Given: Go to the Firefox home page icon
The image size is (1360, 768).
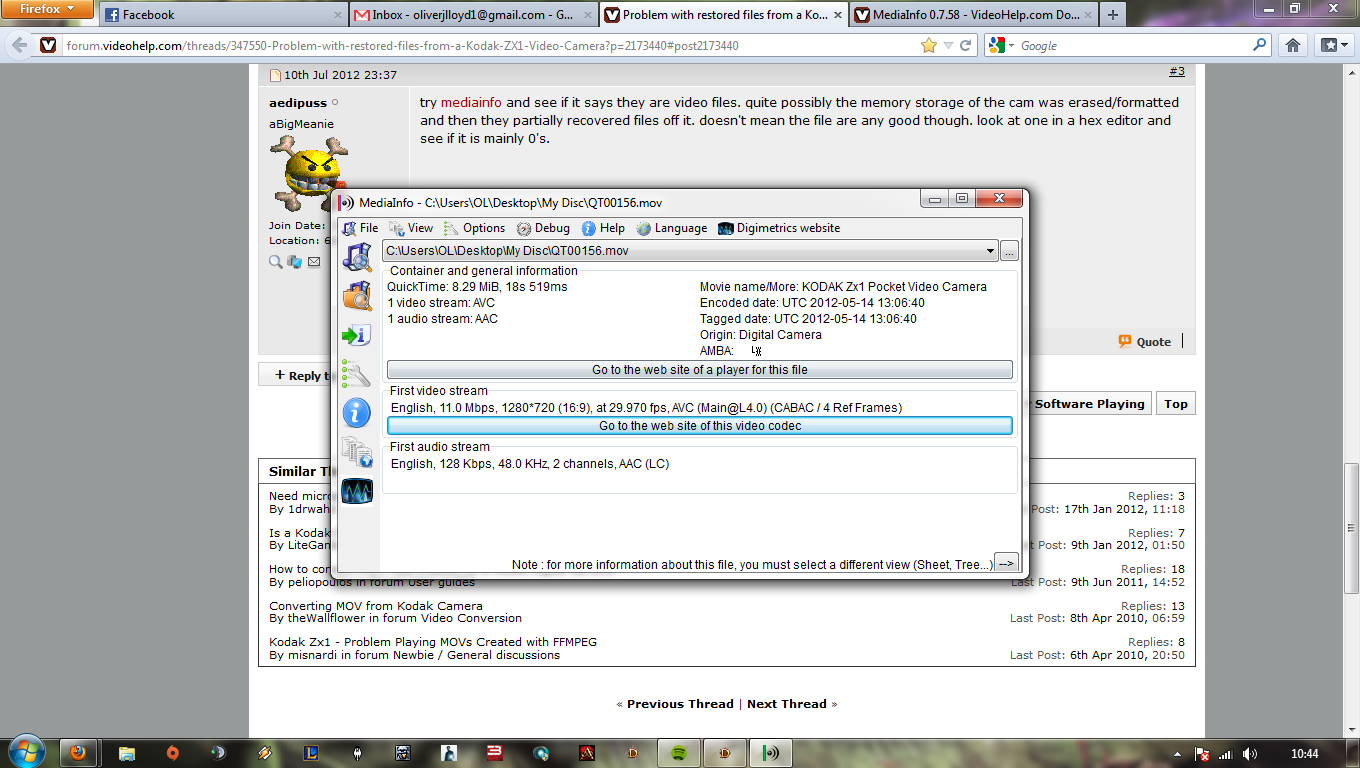Looking at the screenshot, I should point(1293,45).
